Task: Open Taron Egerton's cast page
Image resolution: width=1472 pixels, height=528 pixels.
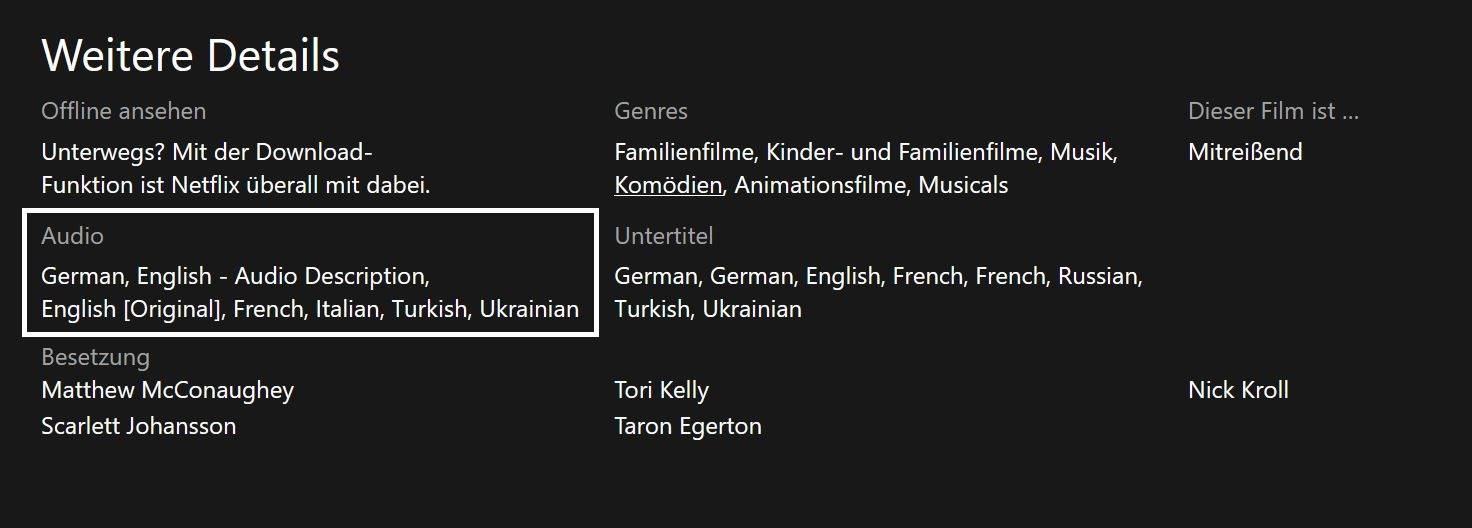Action: pyautogui.click(x=687, y=426)
